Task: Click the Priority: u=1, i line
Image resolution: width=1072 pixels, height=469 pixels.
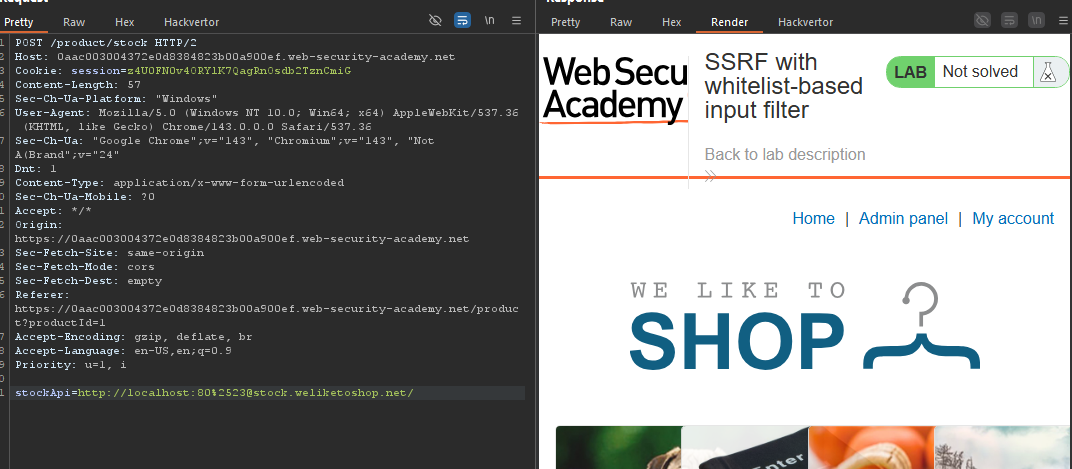Action: pos(70,364)
